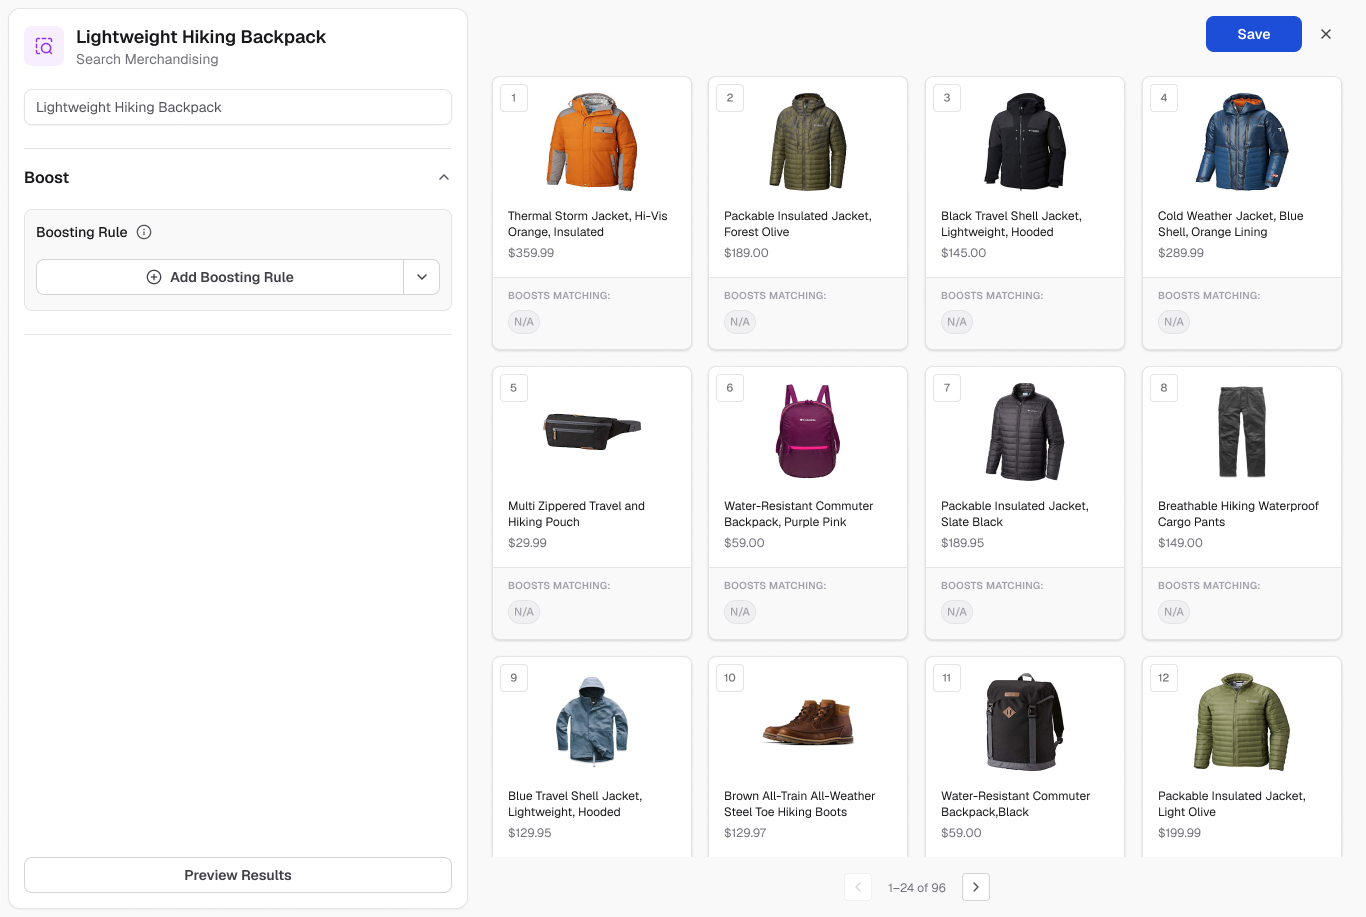Select the Hiking Waterproof Cargo Pants image

(x=1242, y=431)
